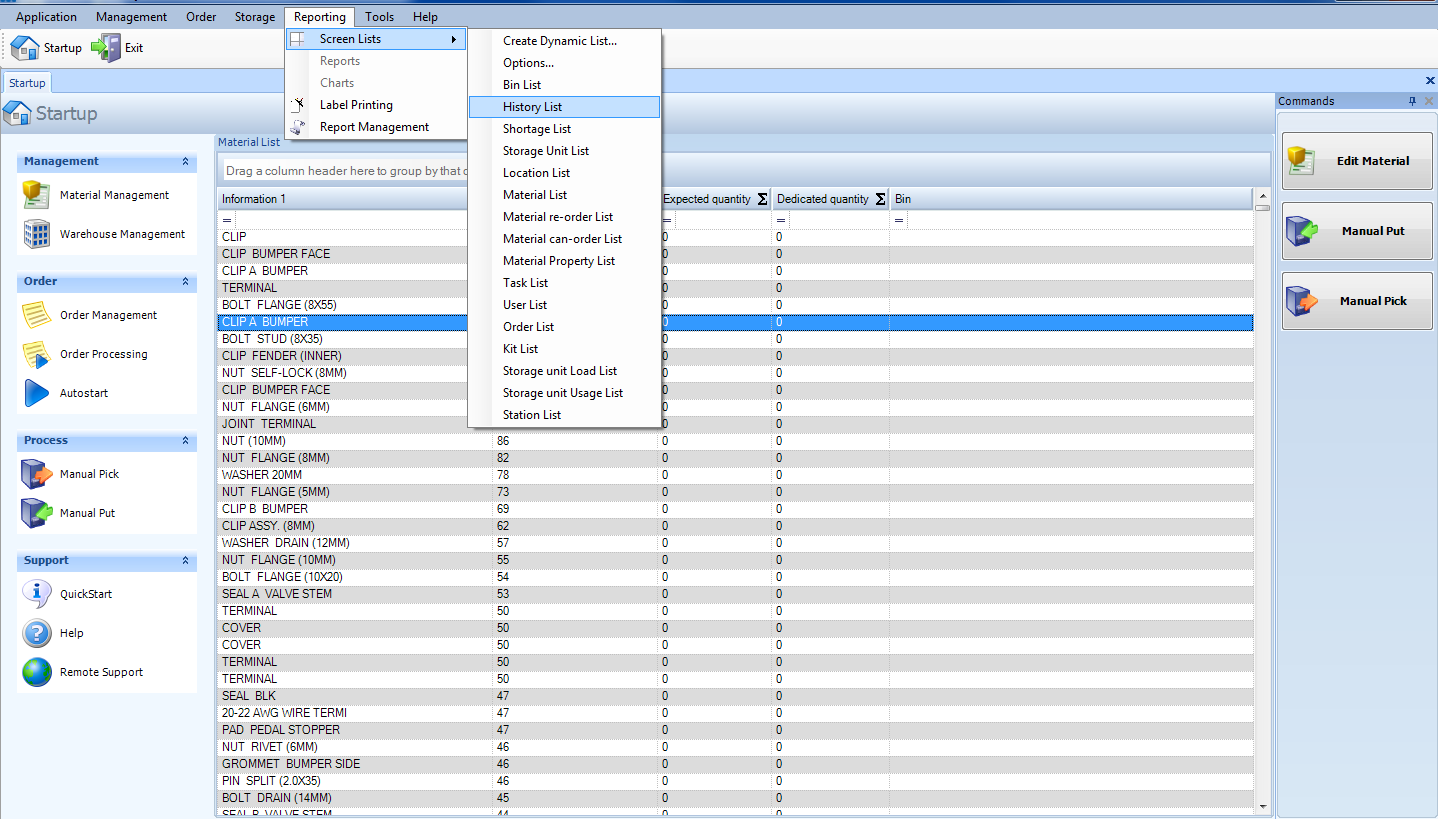Select the PIN SPLIT (2.0X35) row
Viewport: 1438px width, 819px height.
tap(735, 781)
